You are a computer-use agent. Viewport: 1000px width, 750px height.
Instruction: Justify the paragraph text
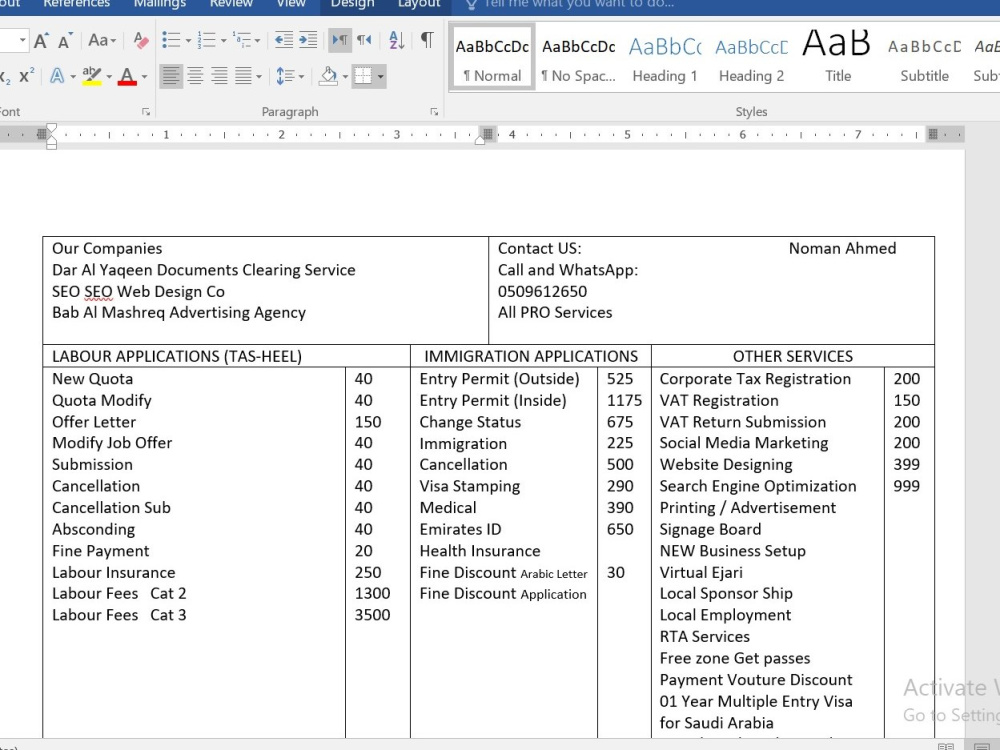tap(243, 77)
